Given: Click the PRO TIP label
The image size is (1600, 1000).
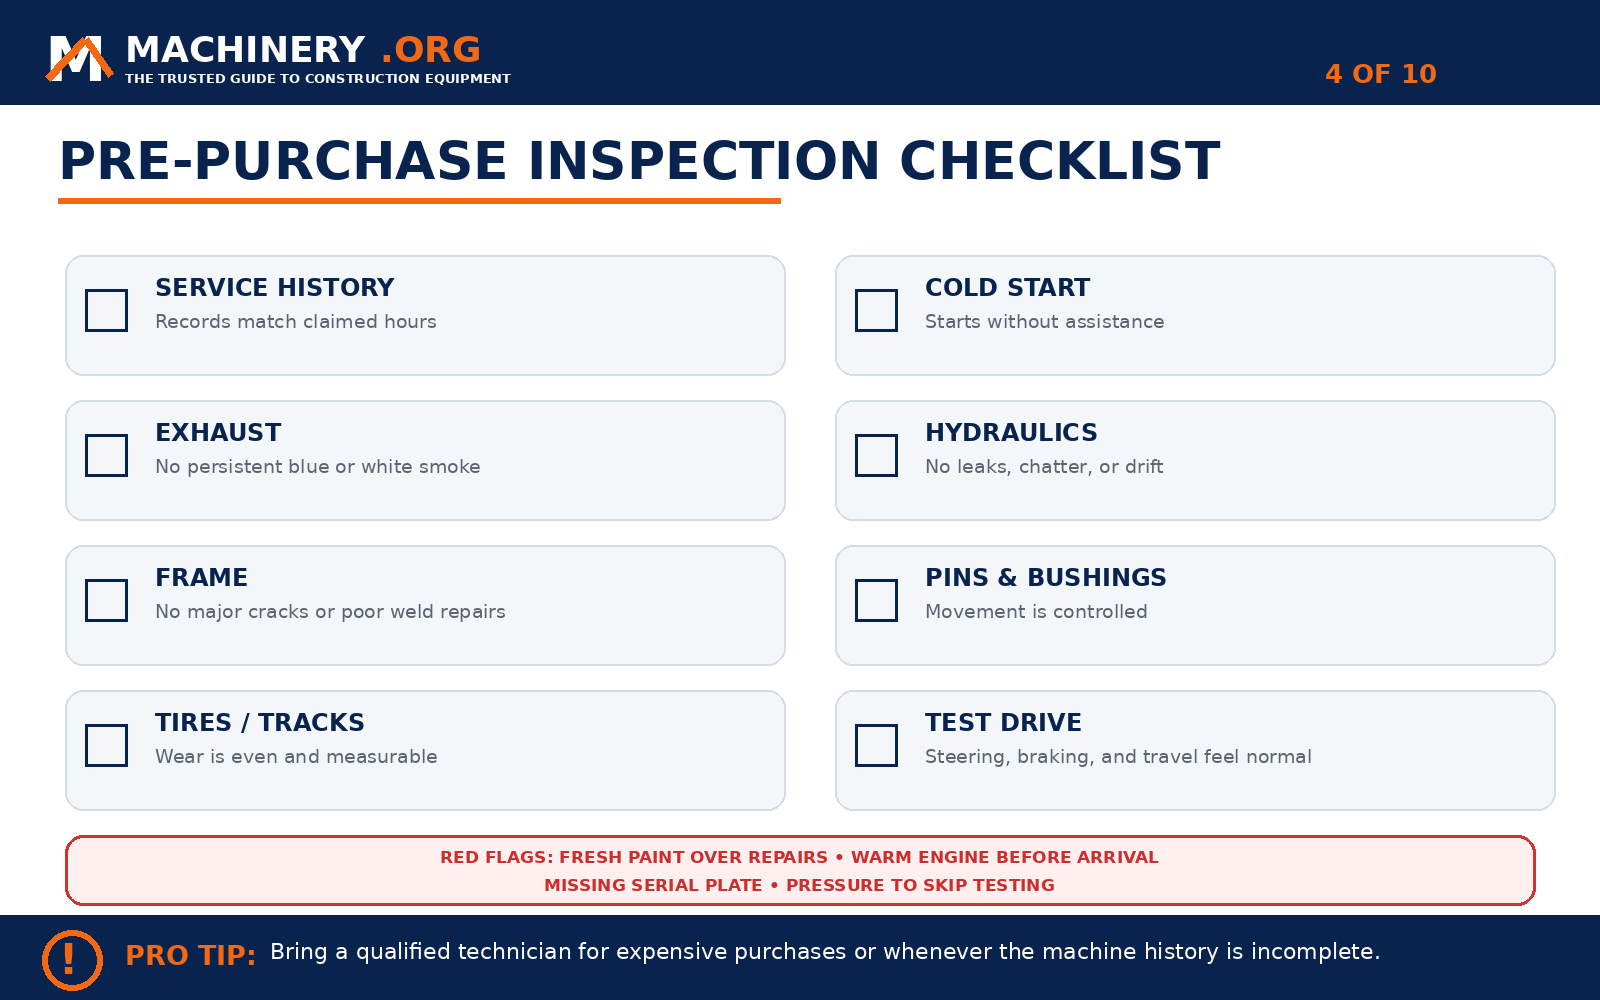Looking at the screenshot, I should click(x=190, y=955).
